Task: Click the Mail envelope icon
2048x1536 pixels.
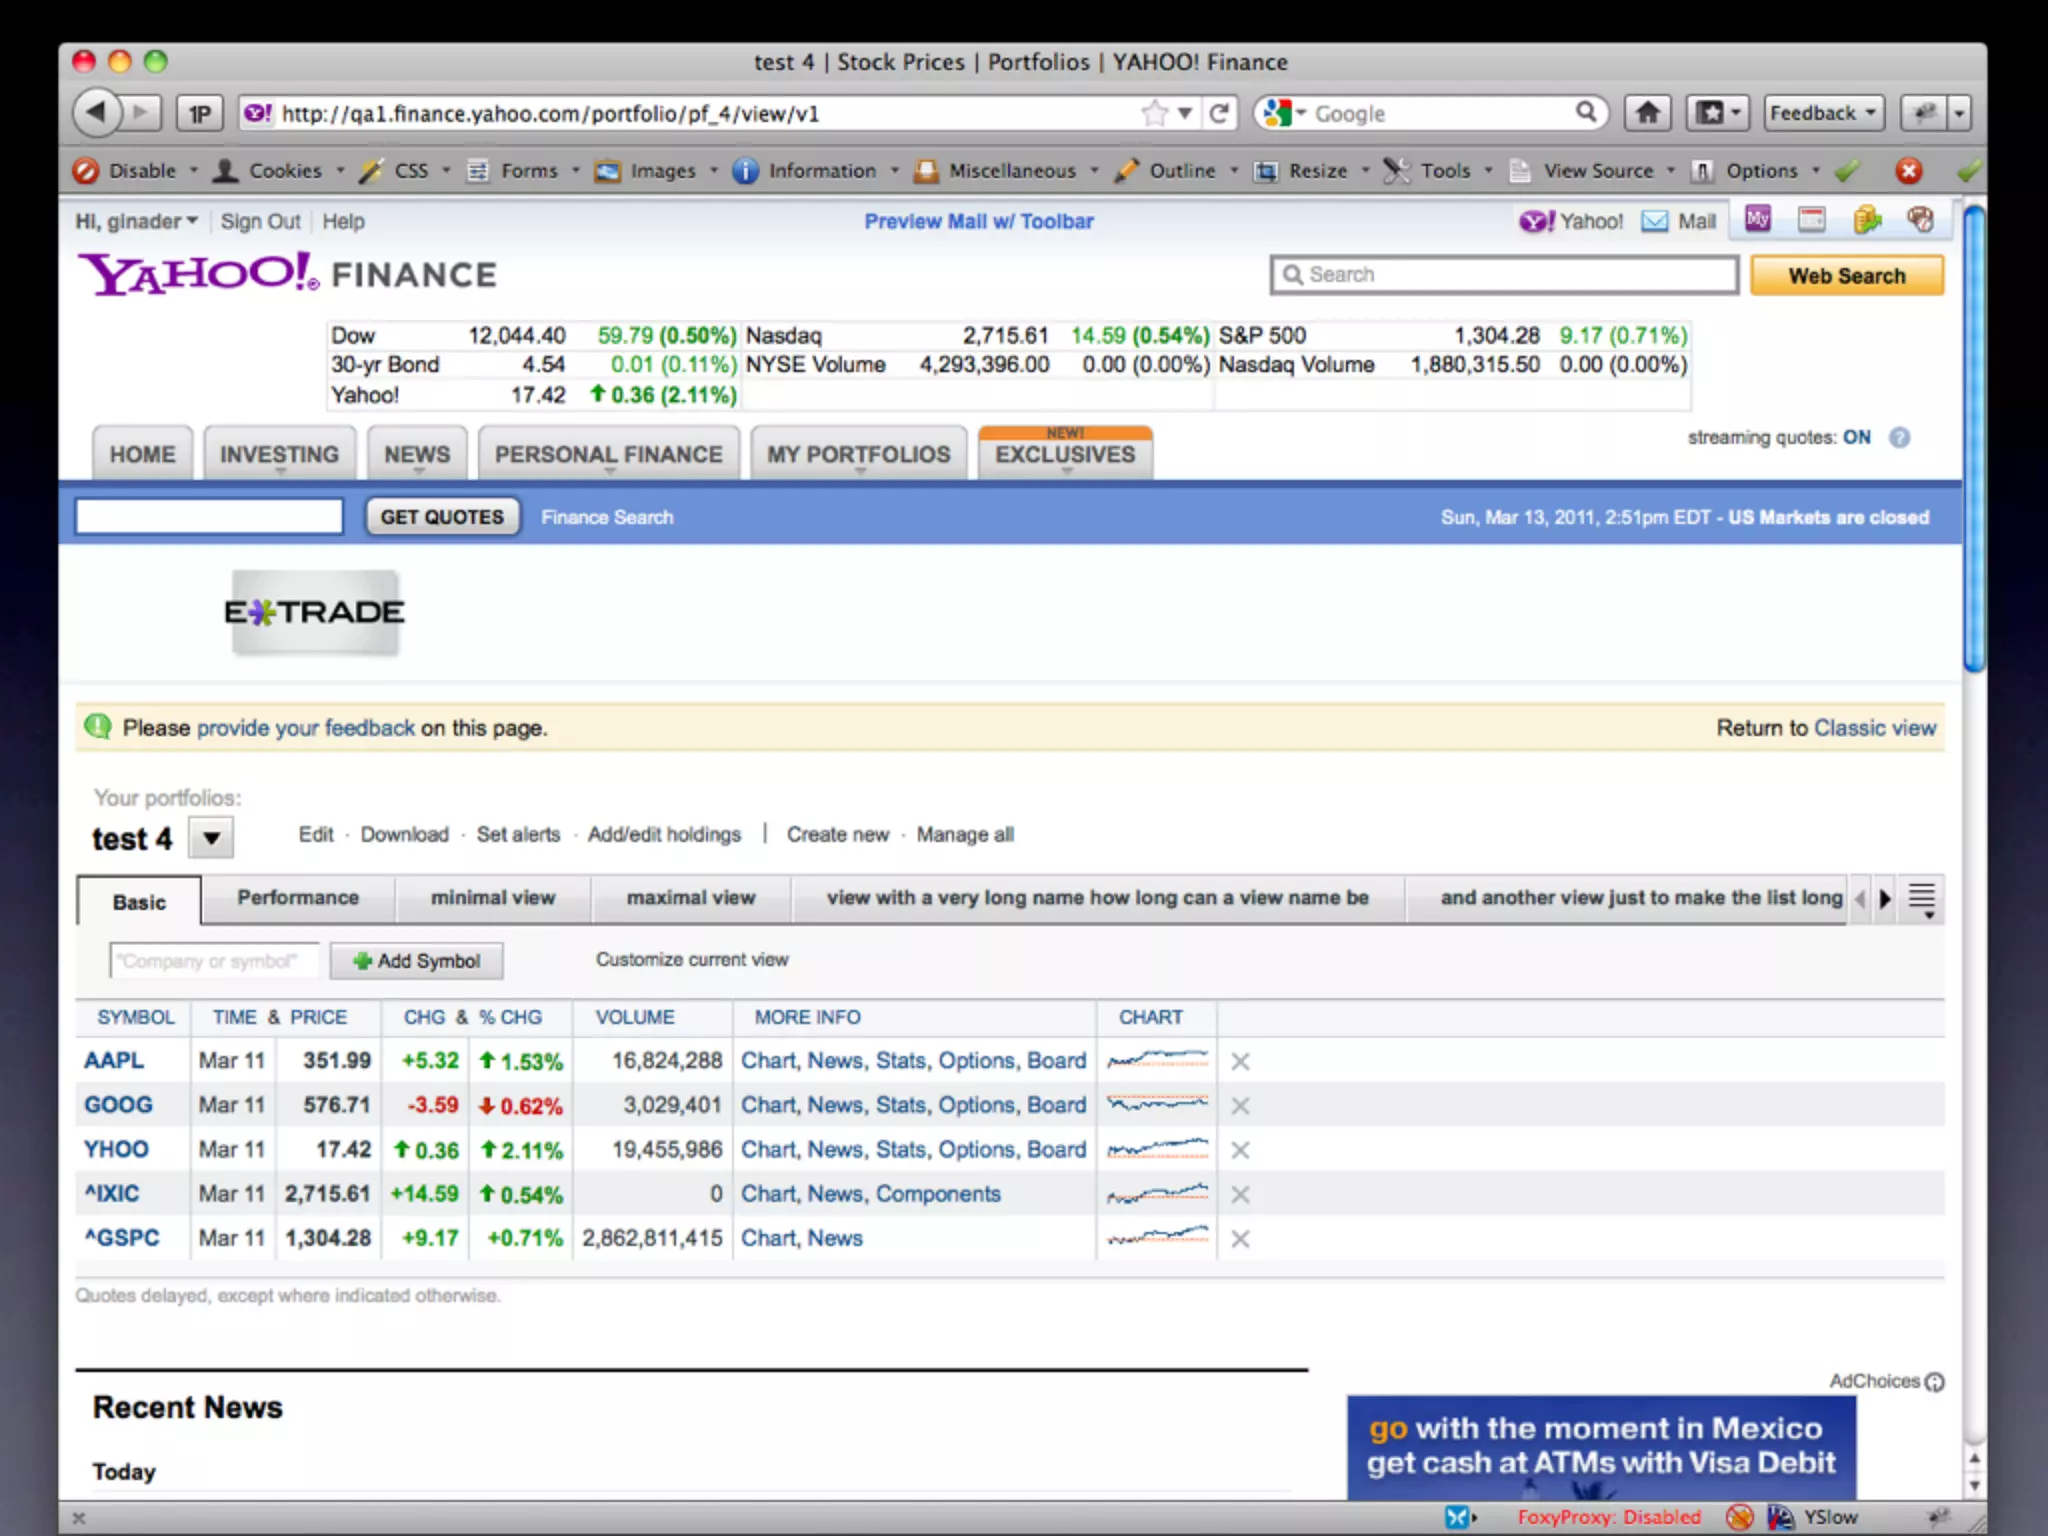Action: point(1655,221)
